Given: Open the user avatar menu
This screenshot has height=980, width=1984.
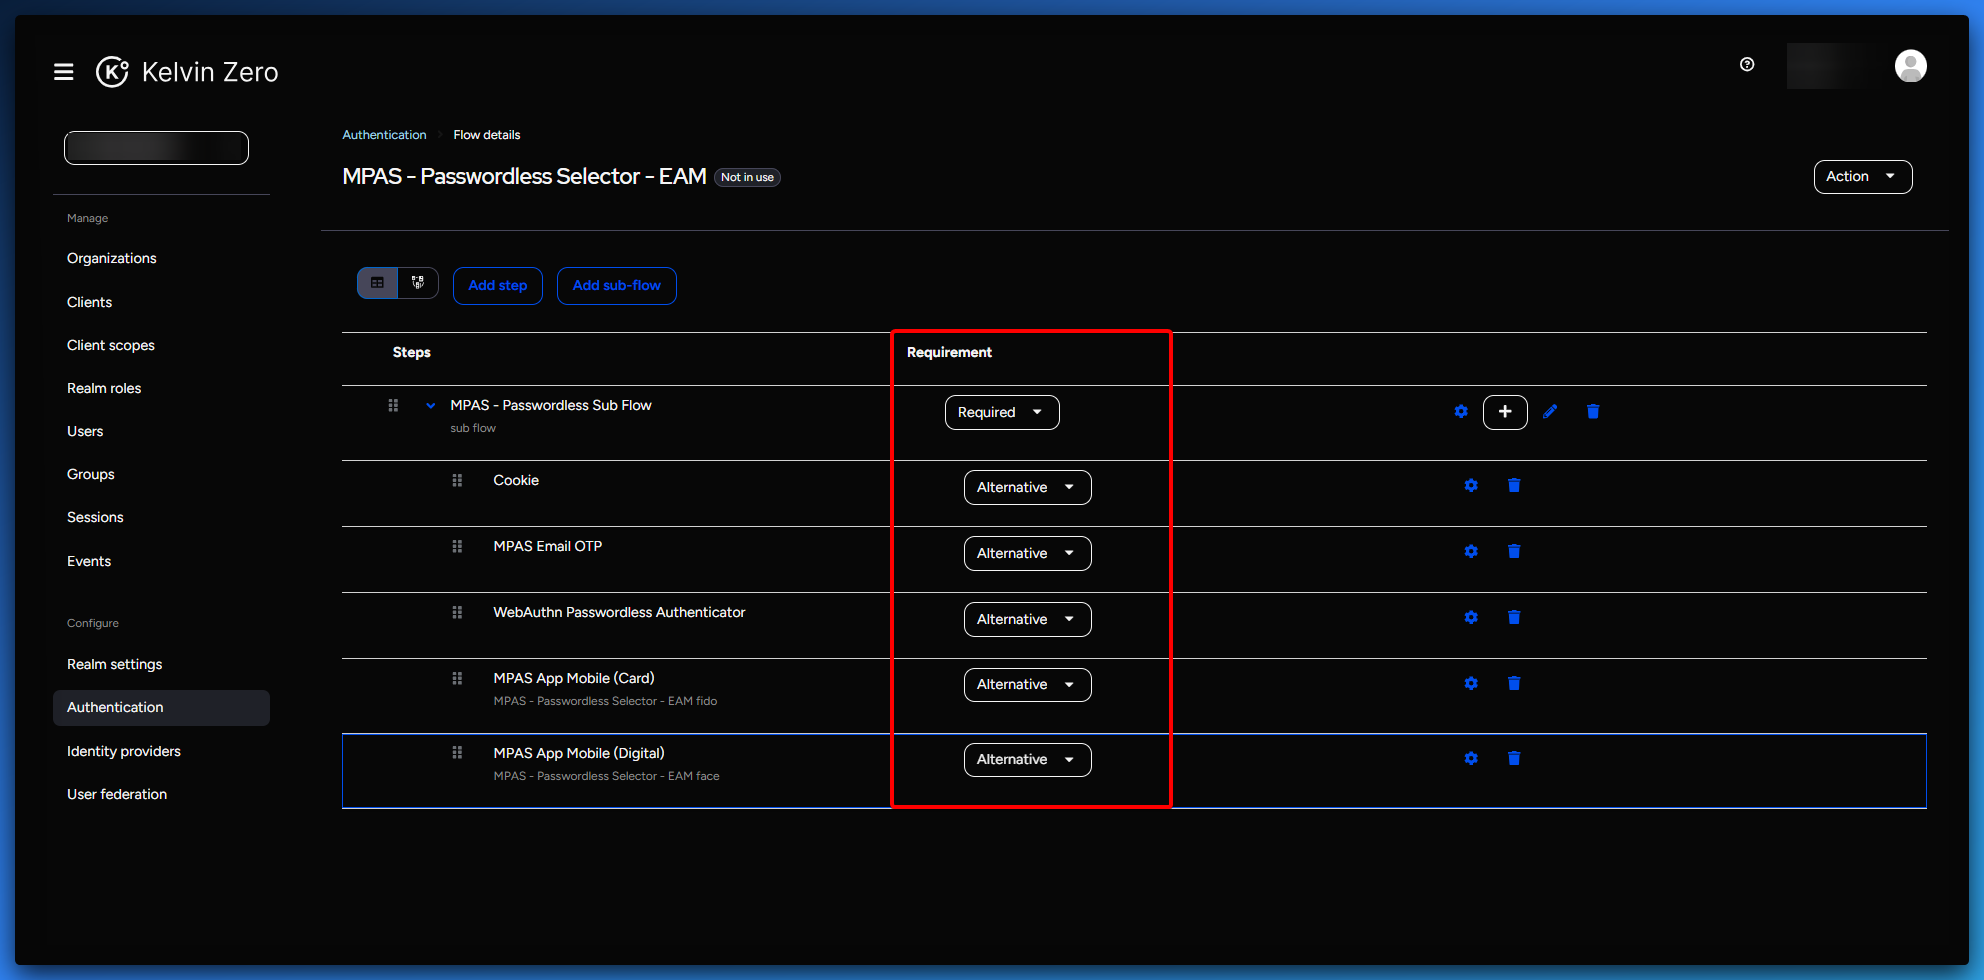Looking at the screenshot, I should 1910,66.
